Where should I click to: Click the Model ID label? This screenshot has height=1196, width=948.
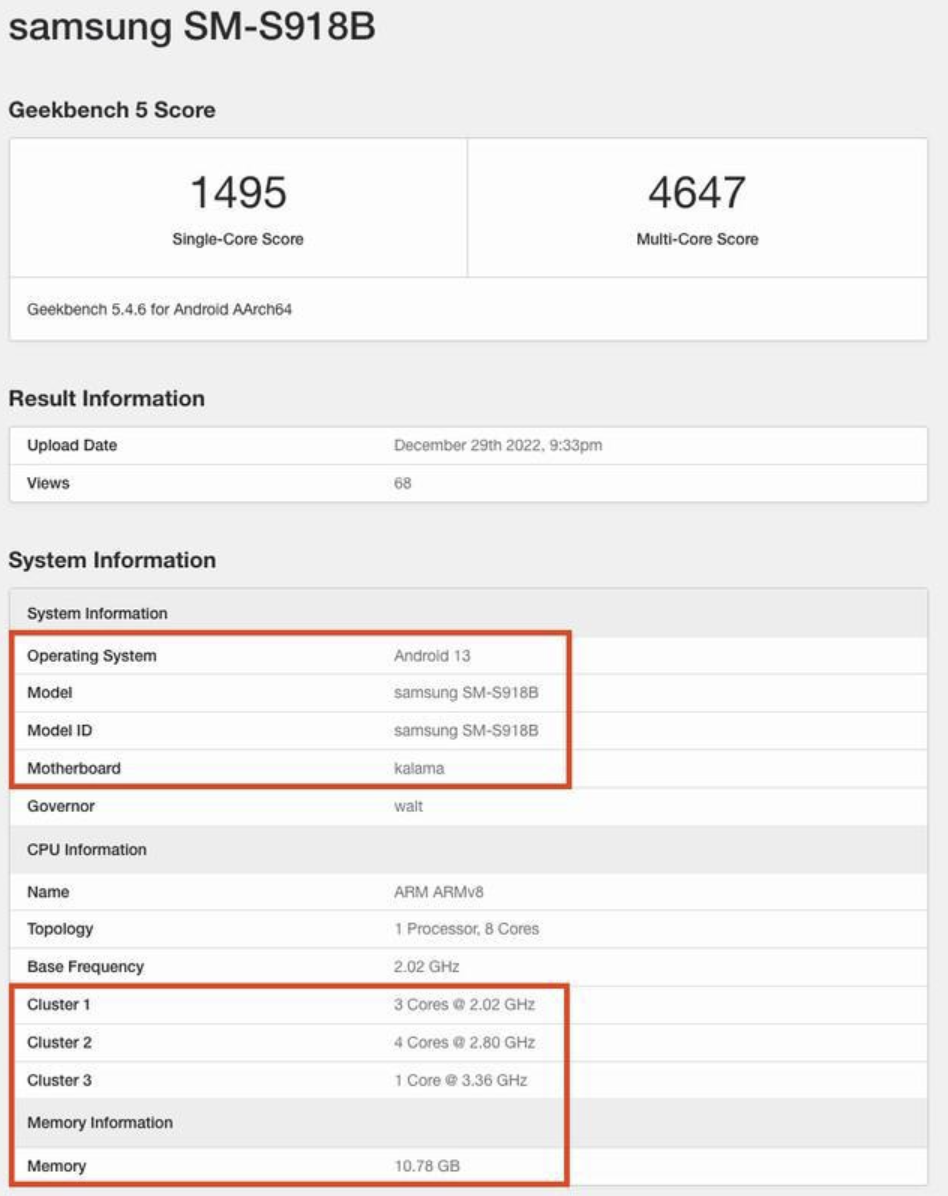[59, 731]
